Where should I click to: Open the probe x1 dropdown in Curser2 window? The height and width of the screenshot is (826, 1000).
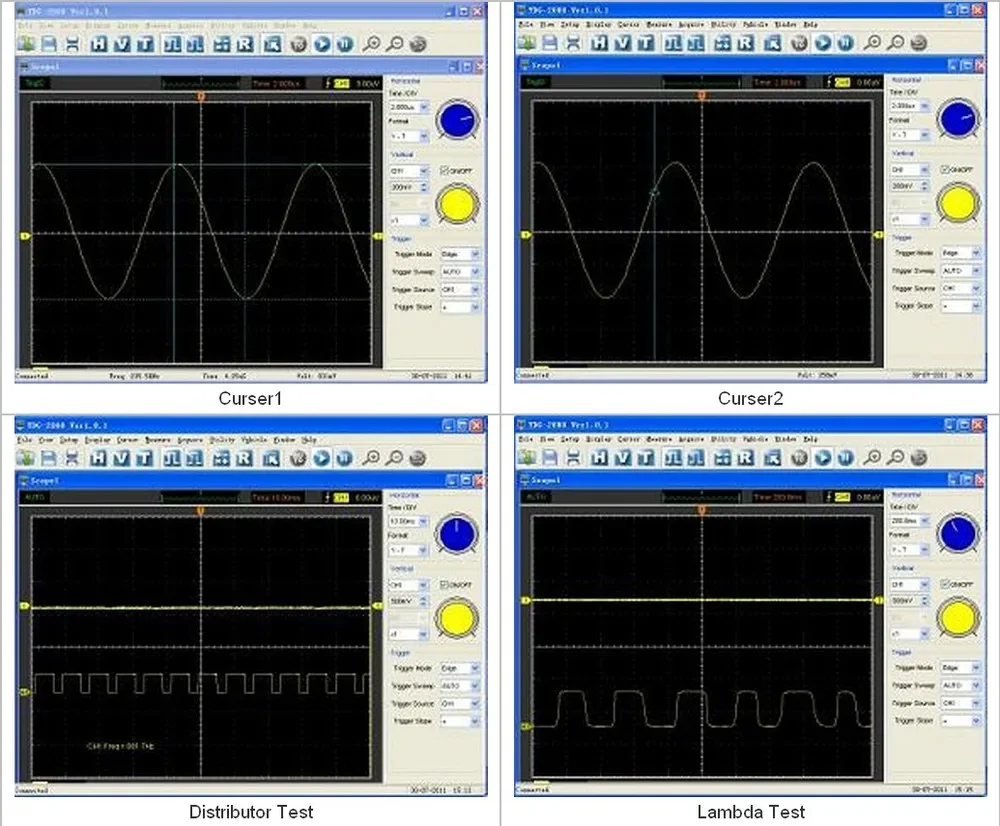[x=909, y=219]
